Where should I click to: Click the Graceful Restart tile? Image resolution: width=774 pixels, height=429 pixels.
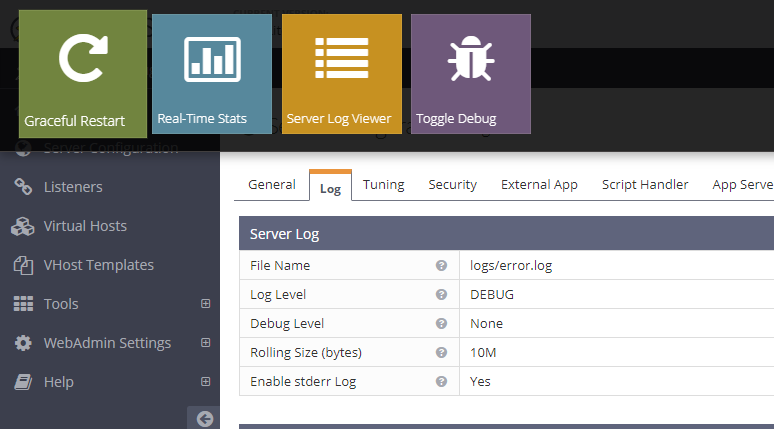tap(83, 74)
